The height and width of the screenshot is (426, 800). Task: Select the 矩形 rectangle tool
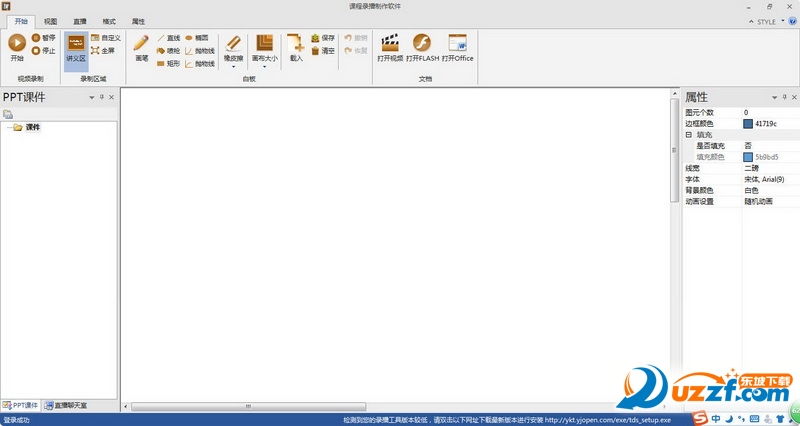168,63
